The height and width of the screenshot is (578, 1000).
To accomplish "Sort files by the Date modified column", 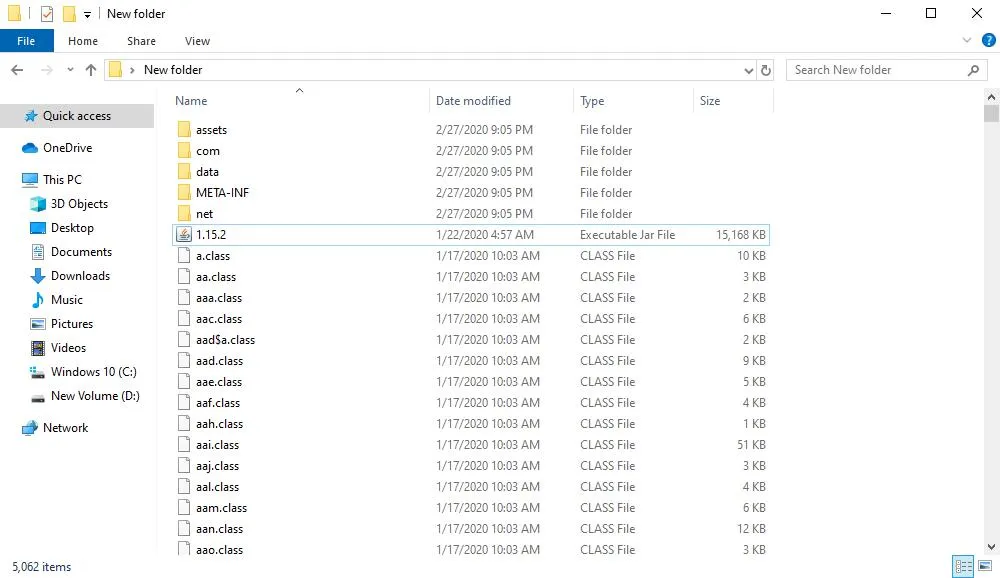I will pyautogui.click(x=474, y=100).
